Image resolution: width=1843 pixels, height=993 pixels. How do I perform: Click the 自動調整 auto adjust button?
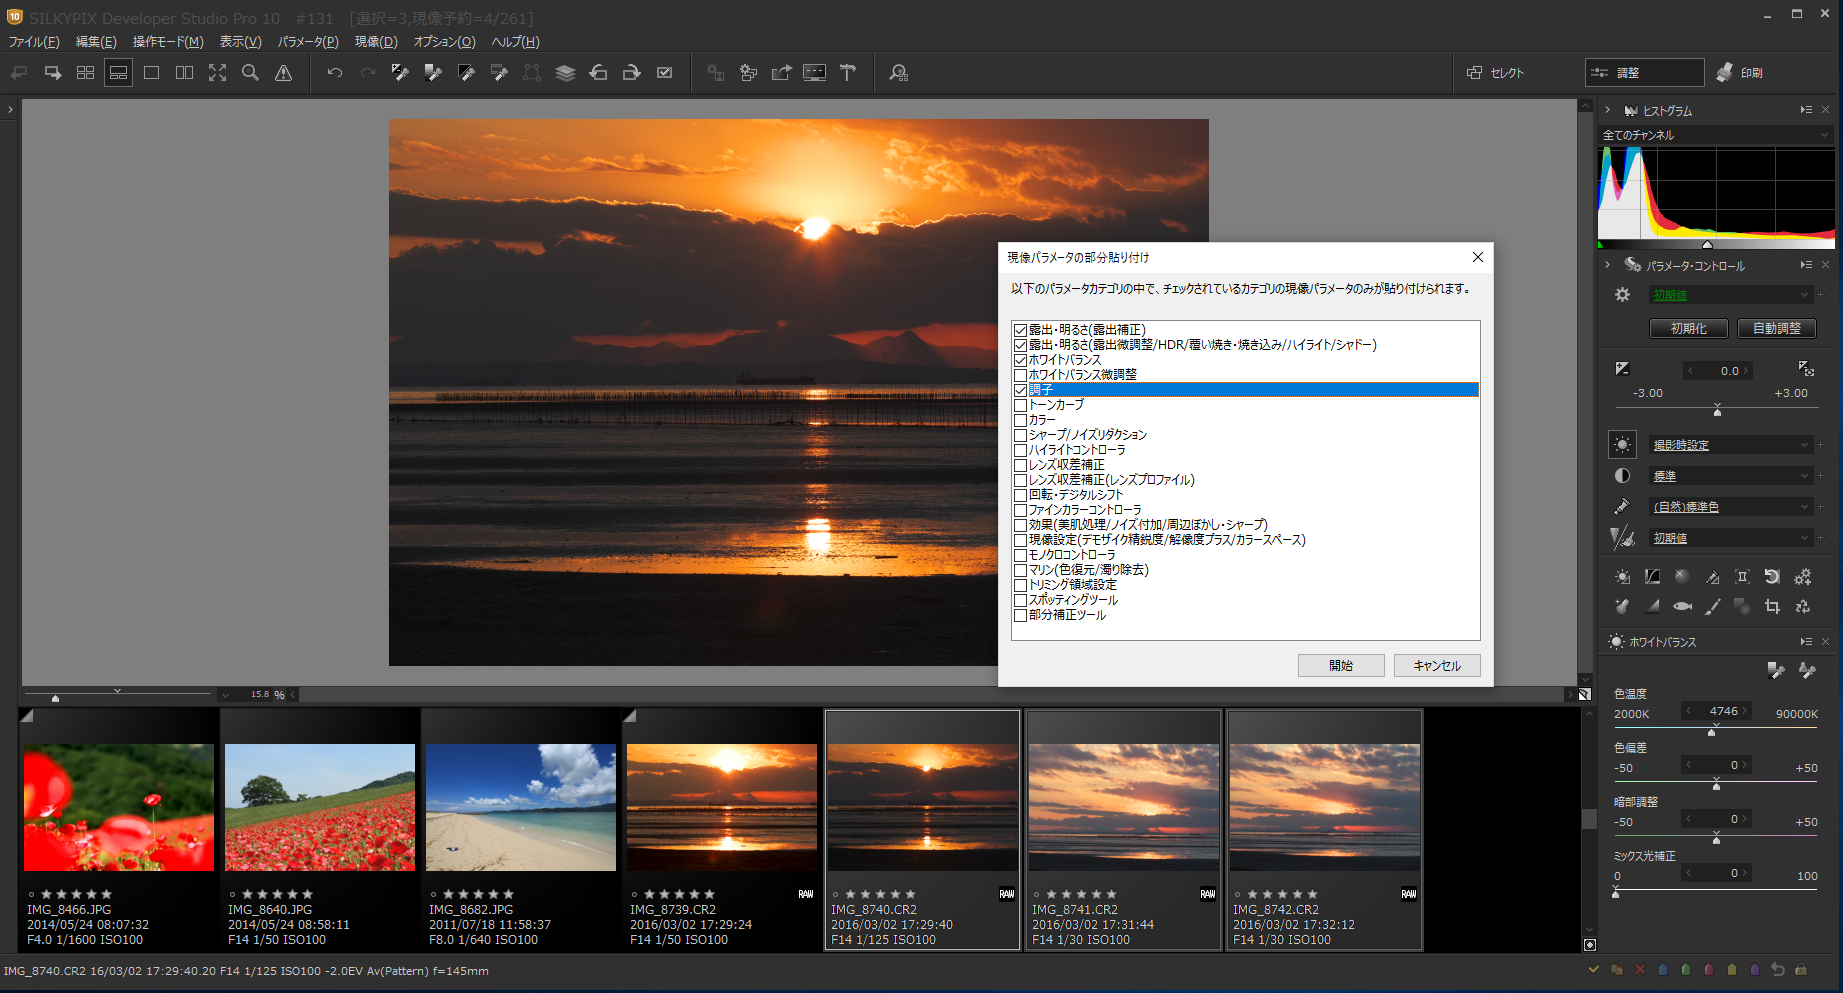click(x=1776, y=328)
